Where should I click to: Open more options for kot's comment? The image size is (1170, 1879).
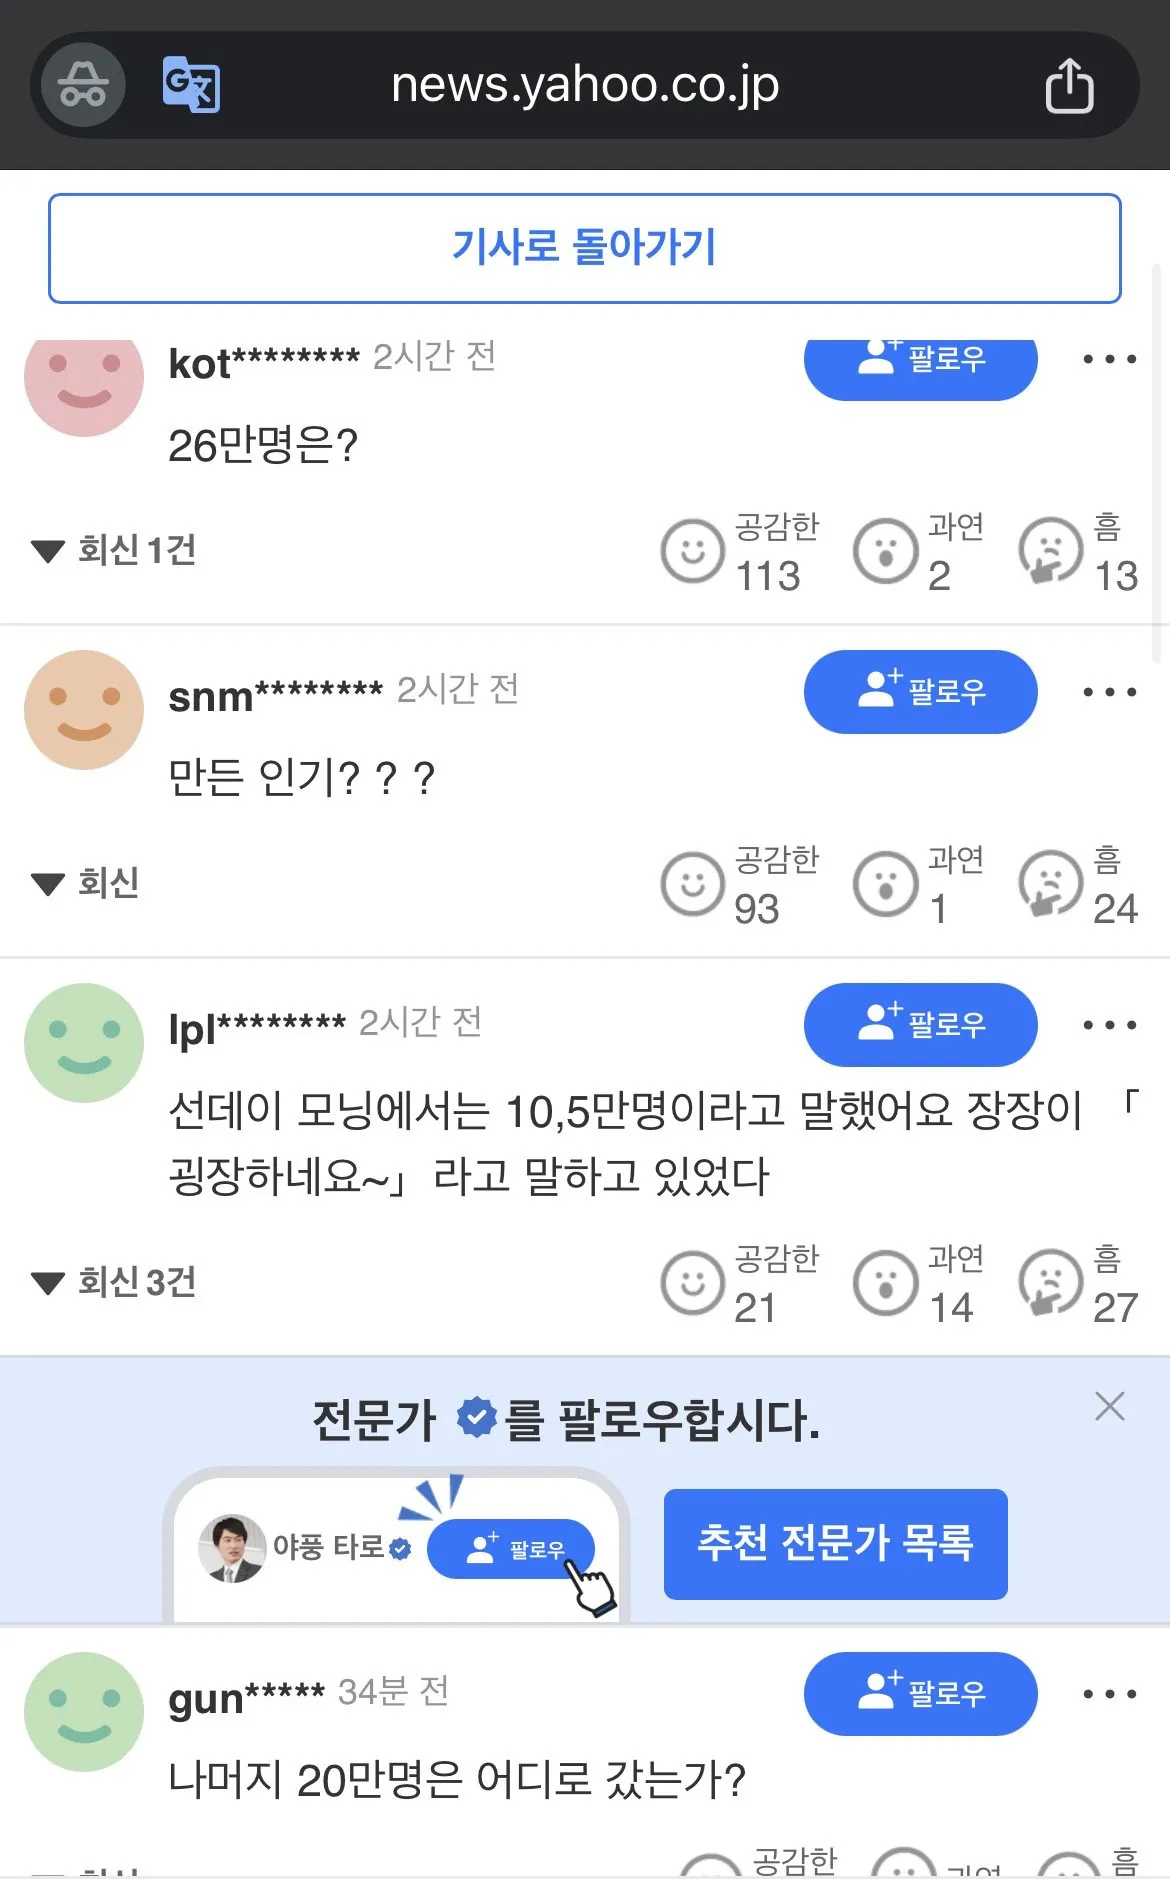coord(1109,359)
